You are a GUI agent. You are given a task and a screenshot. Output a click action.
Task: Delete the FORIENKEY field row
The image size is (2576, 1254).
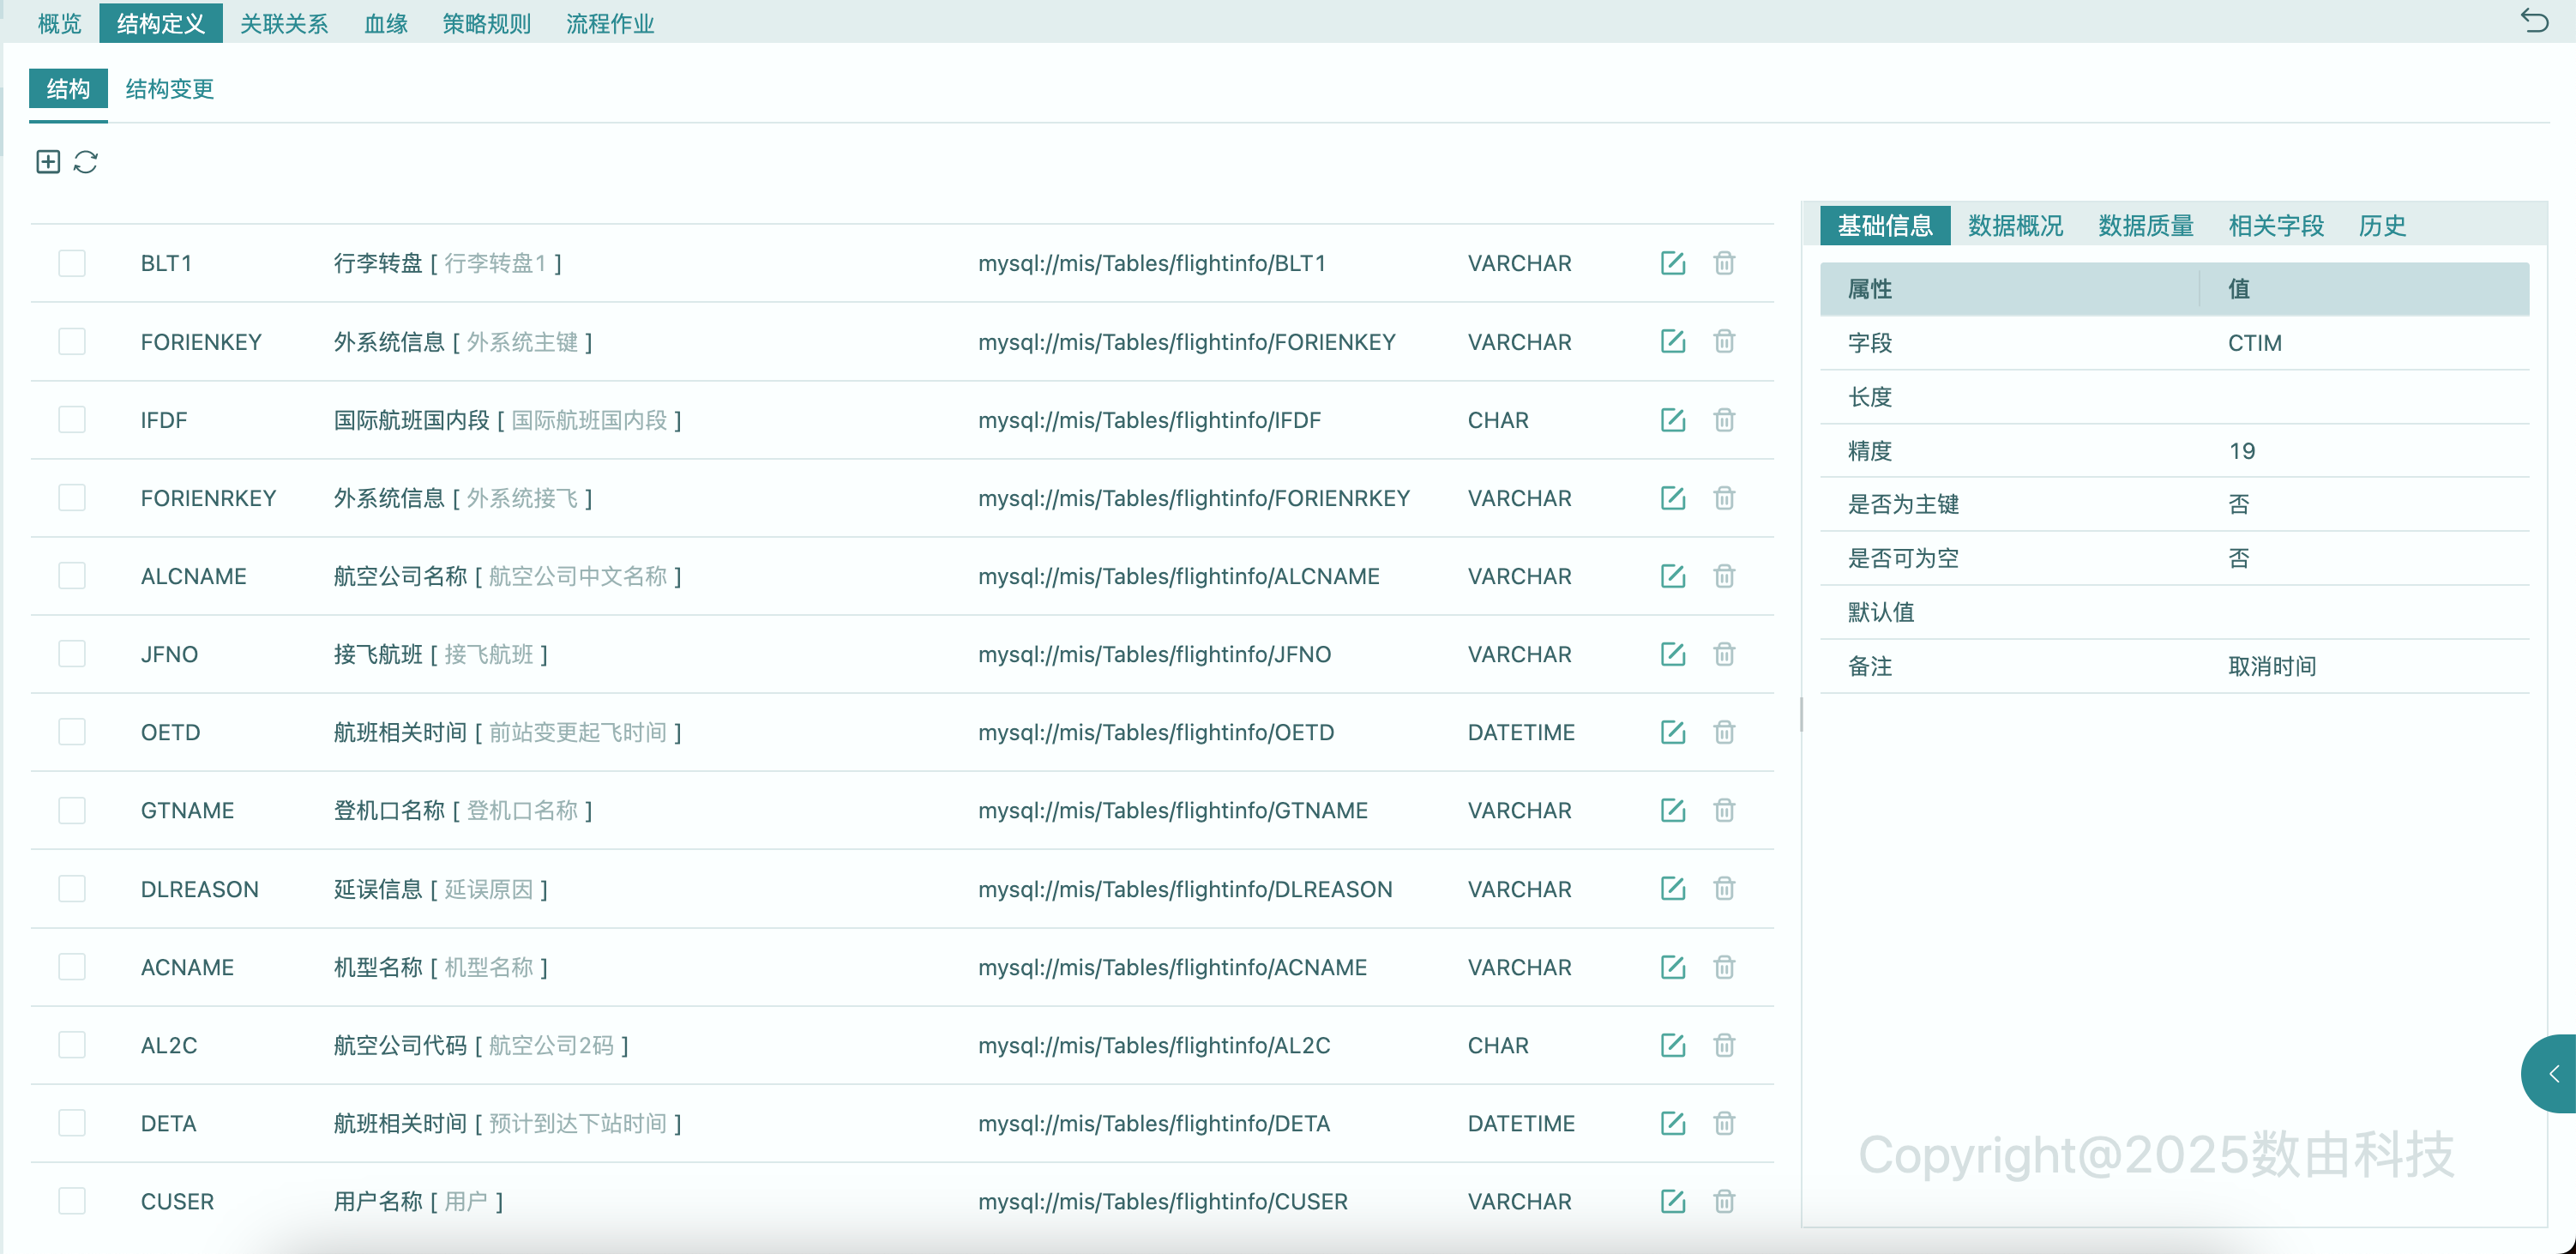coord(1724,342)
